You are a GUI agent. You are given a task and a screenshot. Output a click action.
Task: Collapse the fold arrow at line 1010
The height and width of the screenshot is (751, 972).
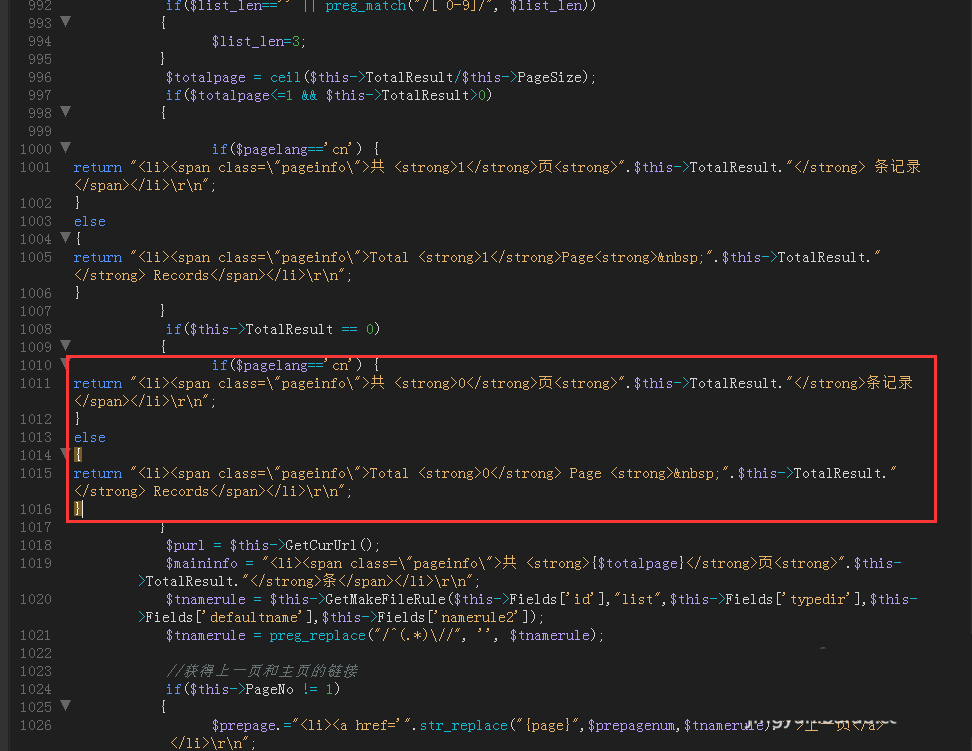(x=66, y=365)
